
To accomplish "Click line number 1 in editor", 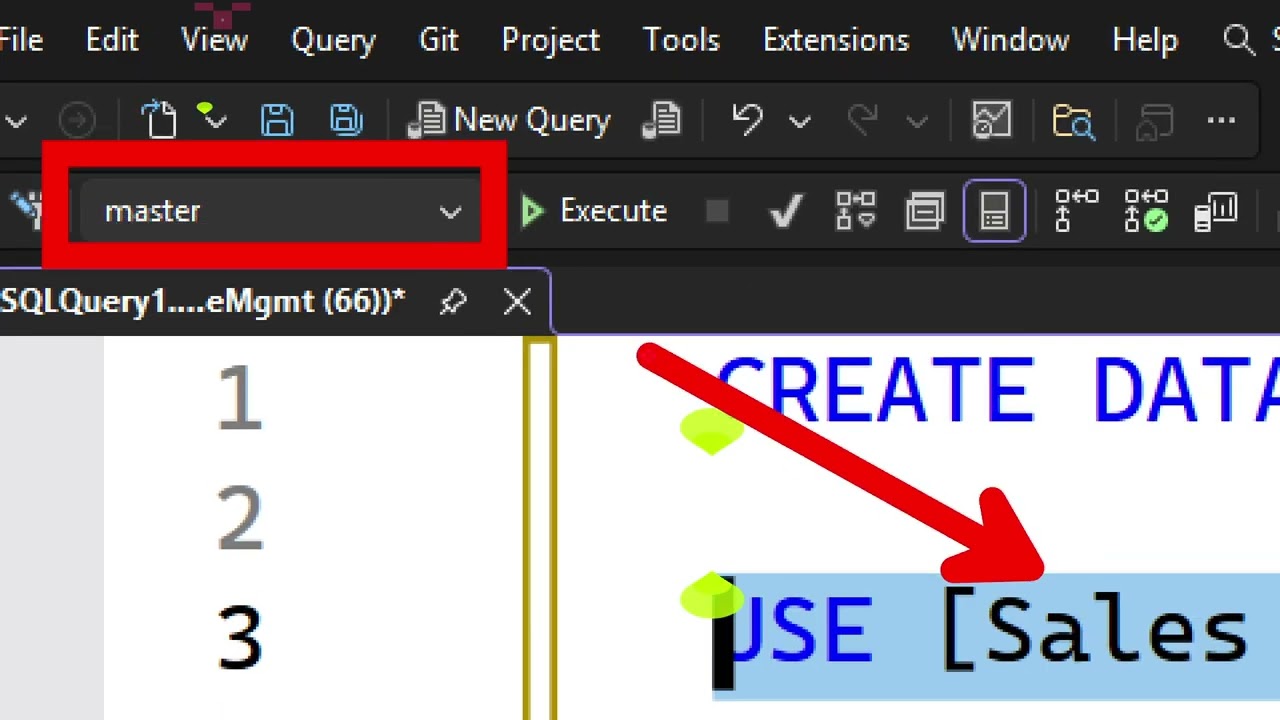I will [240, 398].
